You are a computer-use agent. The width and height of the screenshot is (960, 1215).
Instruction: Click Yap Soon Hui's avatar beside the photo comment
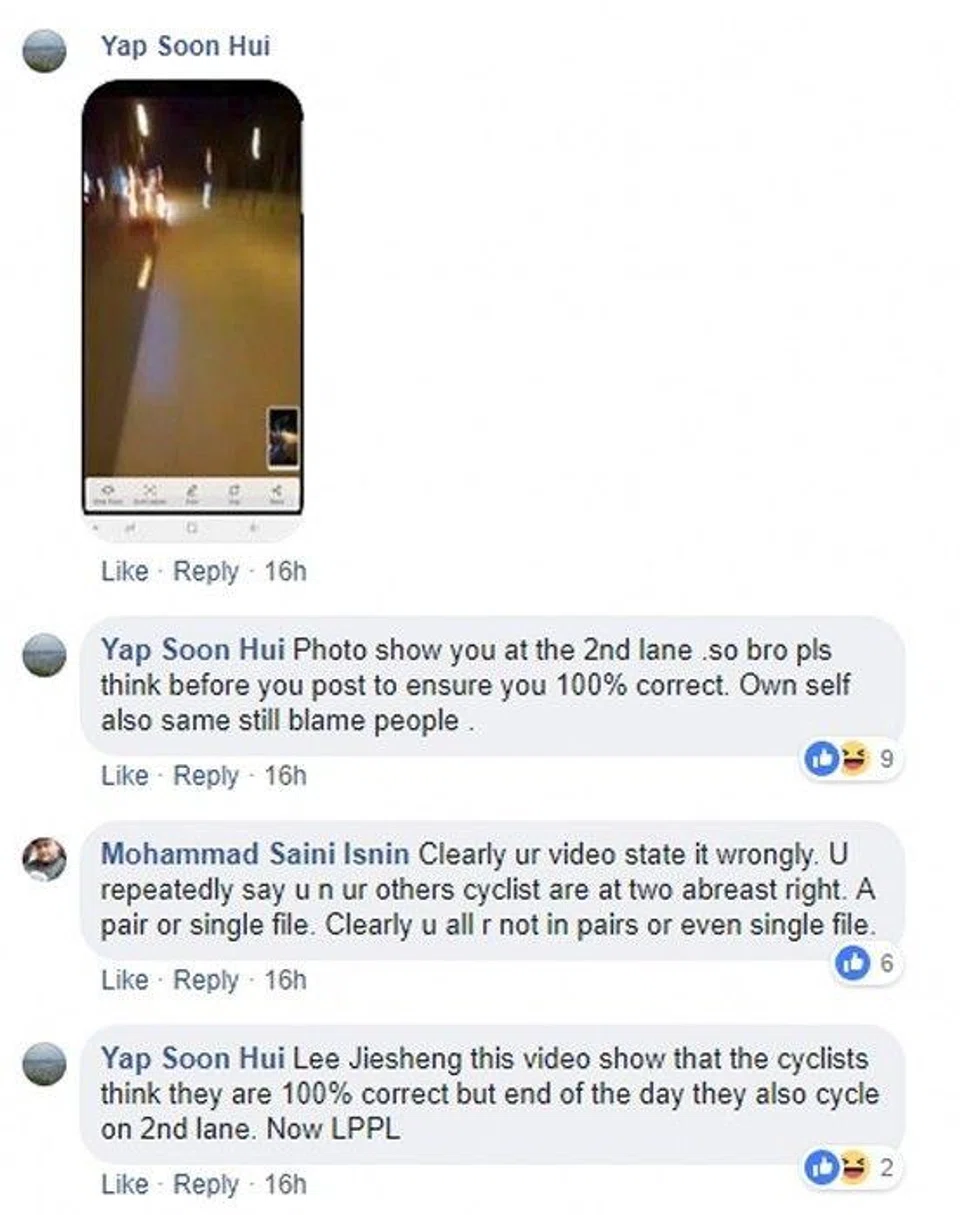(44, 50)
